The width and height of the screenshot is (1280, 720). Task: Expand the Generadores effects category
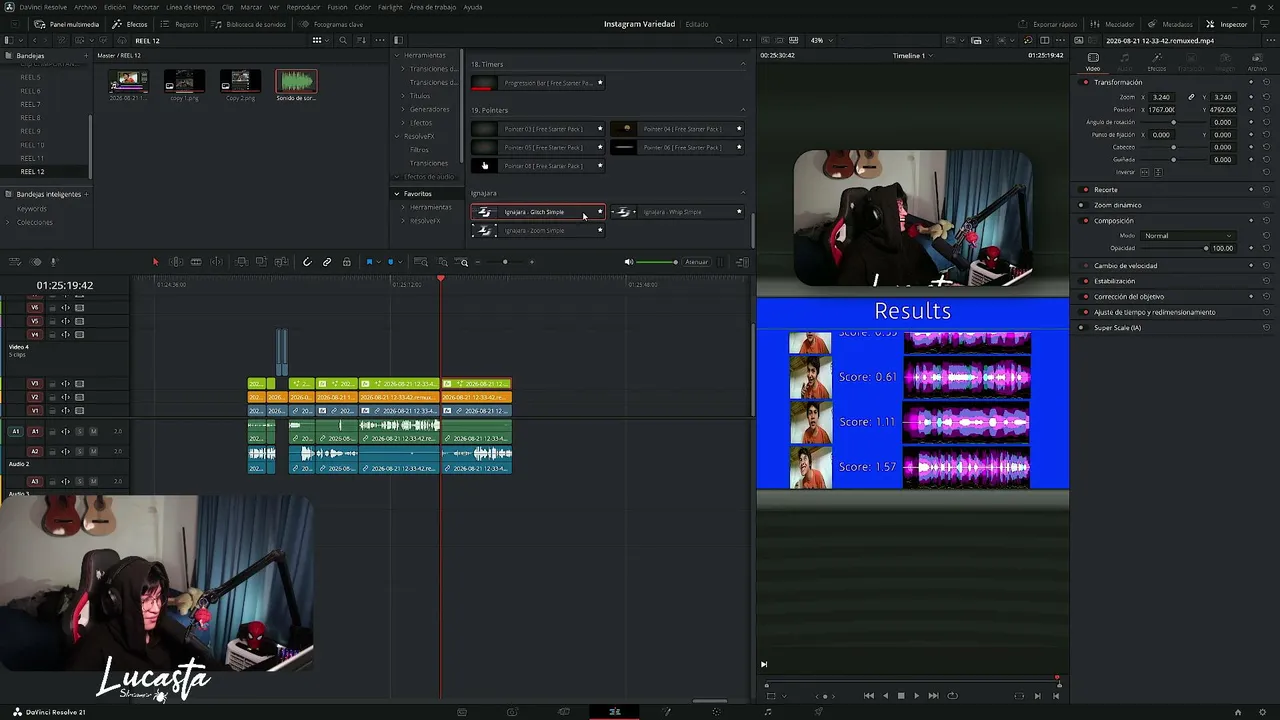coord(403,109)
